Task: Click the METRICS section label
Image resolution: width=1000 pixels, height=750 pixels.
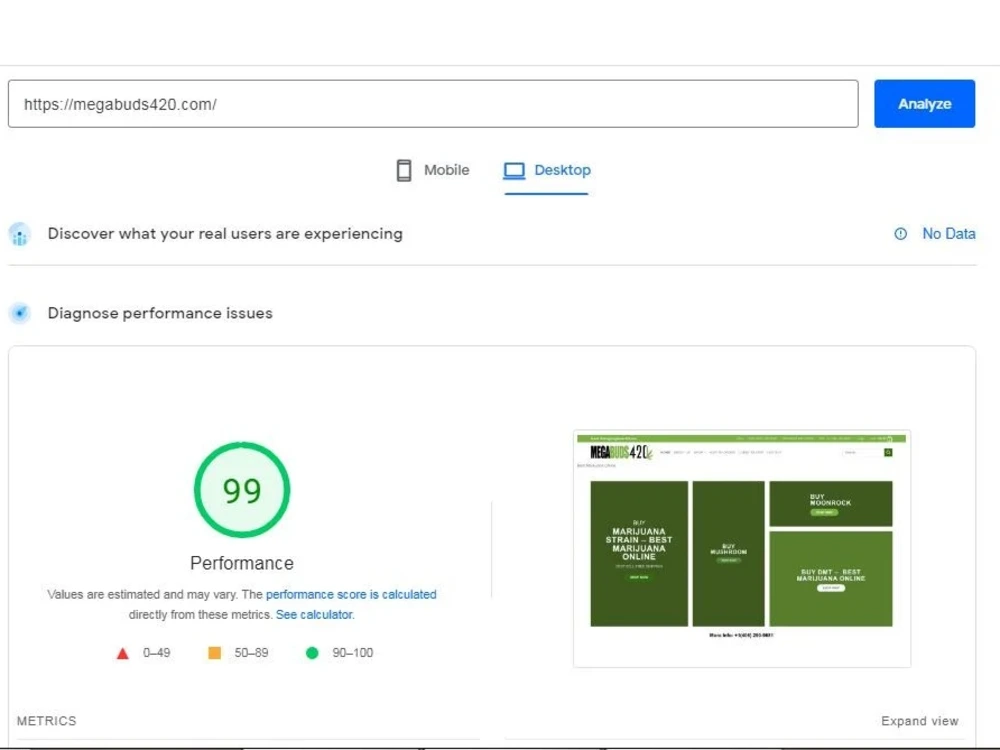Action: pyautogui.click(x=47, y=721)
